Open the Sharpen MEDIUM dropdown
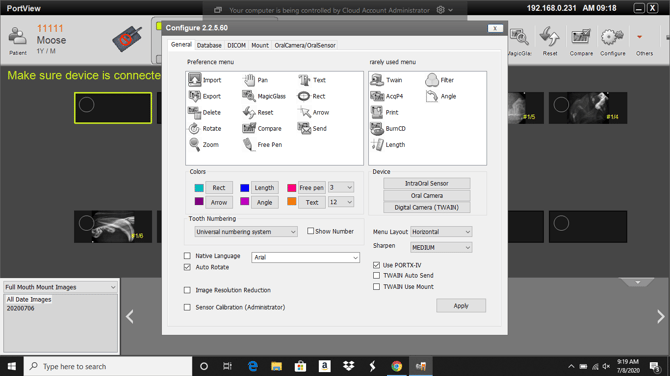Viewport: 670px width, 376px height. (x=441, y=247)
